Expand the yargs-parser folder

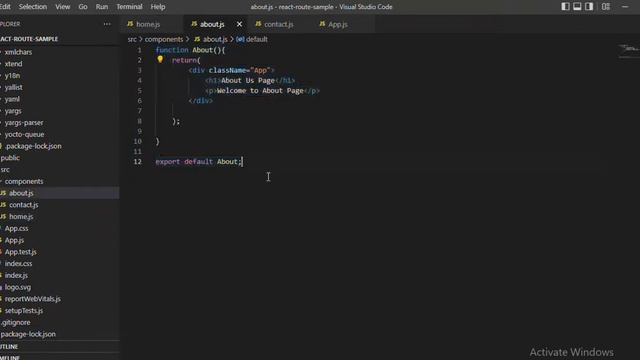[x=24, y=122]
